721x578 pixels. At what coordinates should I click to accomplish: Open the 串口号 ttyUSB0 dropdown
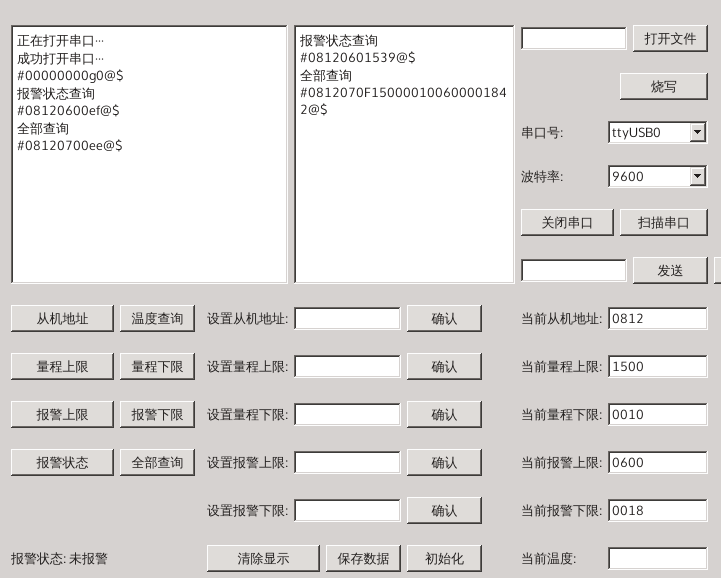[x=698, y=132]
